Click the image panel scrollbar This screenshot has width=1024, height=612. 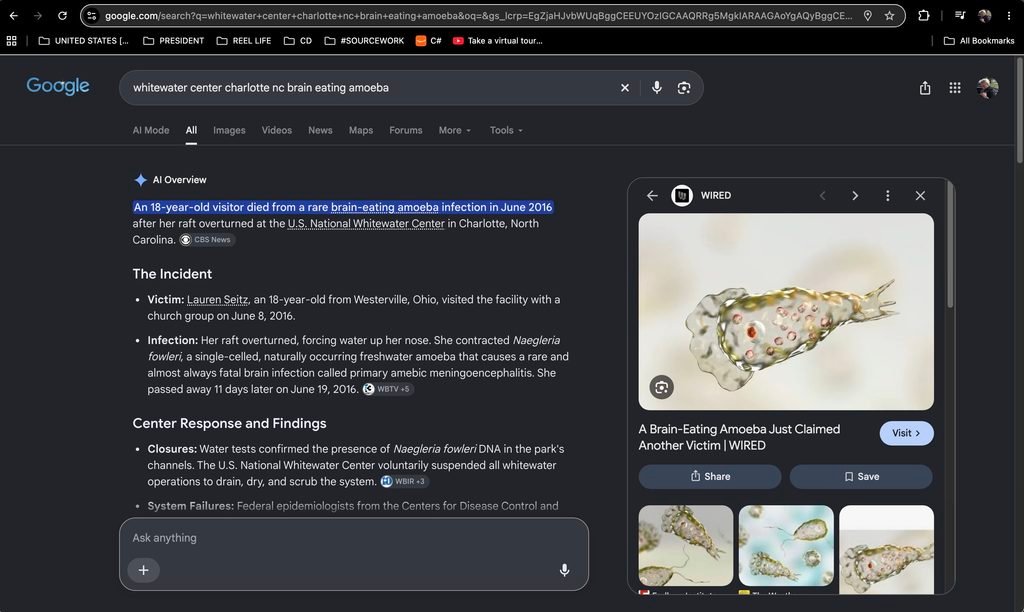coord(950,245)
